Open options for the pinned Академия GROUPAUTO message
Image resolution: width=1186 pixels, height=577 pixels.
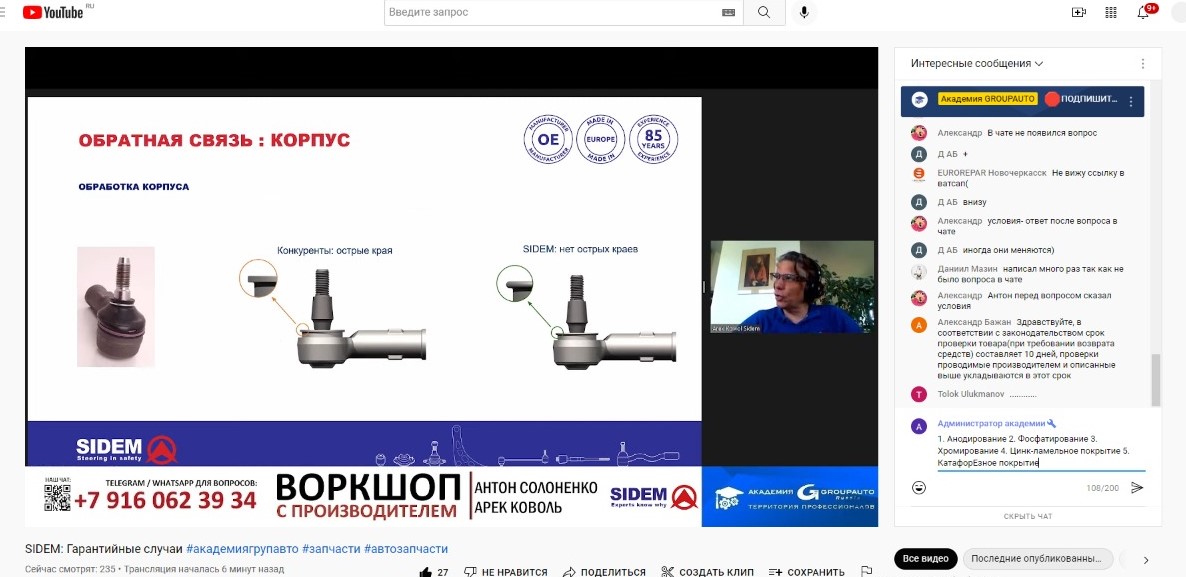coord(1131,101)
